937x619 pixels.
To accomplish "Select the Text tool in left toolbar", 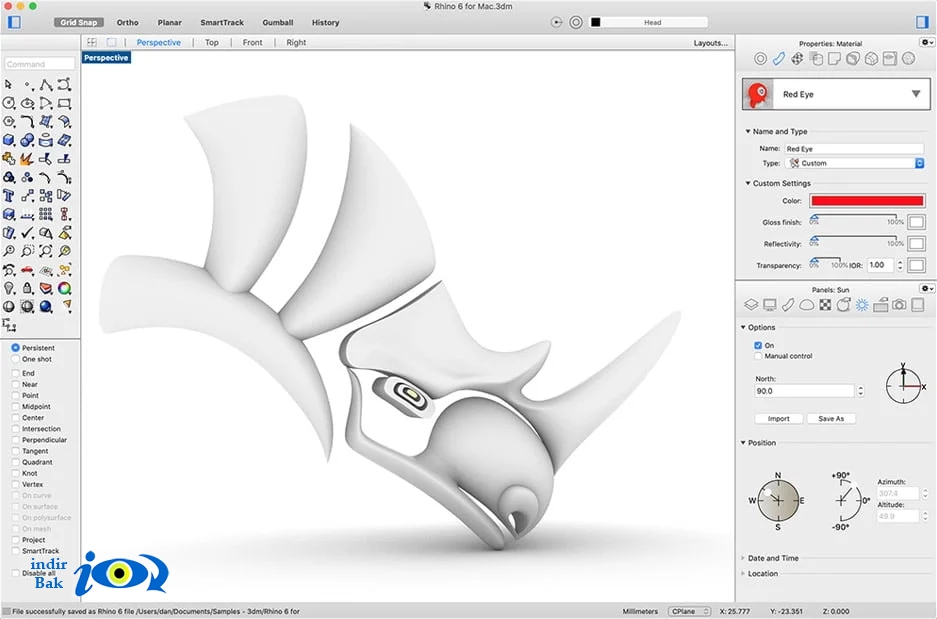I will (x=8, y=195).
